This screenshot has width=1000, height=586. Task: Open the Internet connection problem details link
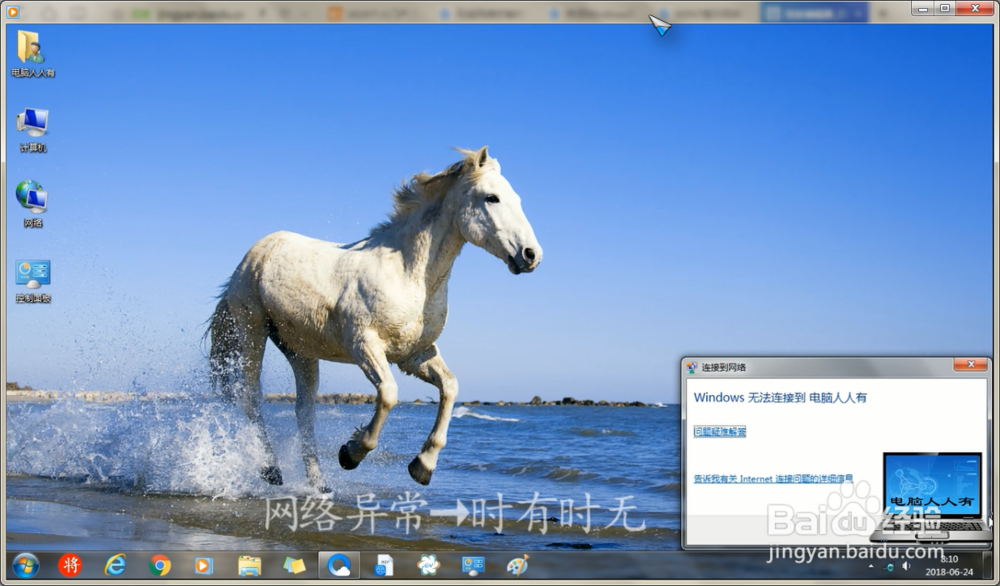pyautogui.click(x=773, y=478)
